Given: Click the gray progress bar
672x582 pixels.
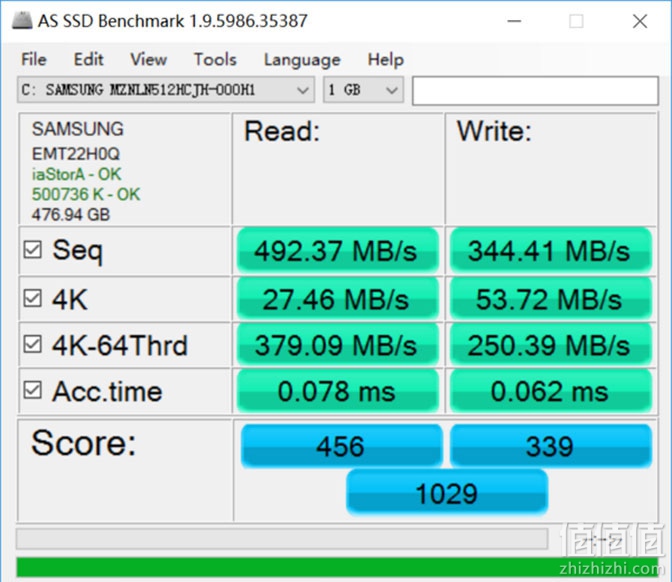Looking at the screenshot, I should [x=282, y=539].
